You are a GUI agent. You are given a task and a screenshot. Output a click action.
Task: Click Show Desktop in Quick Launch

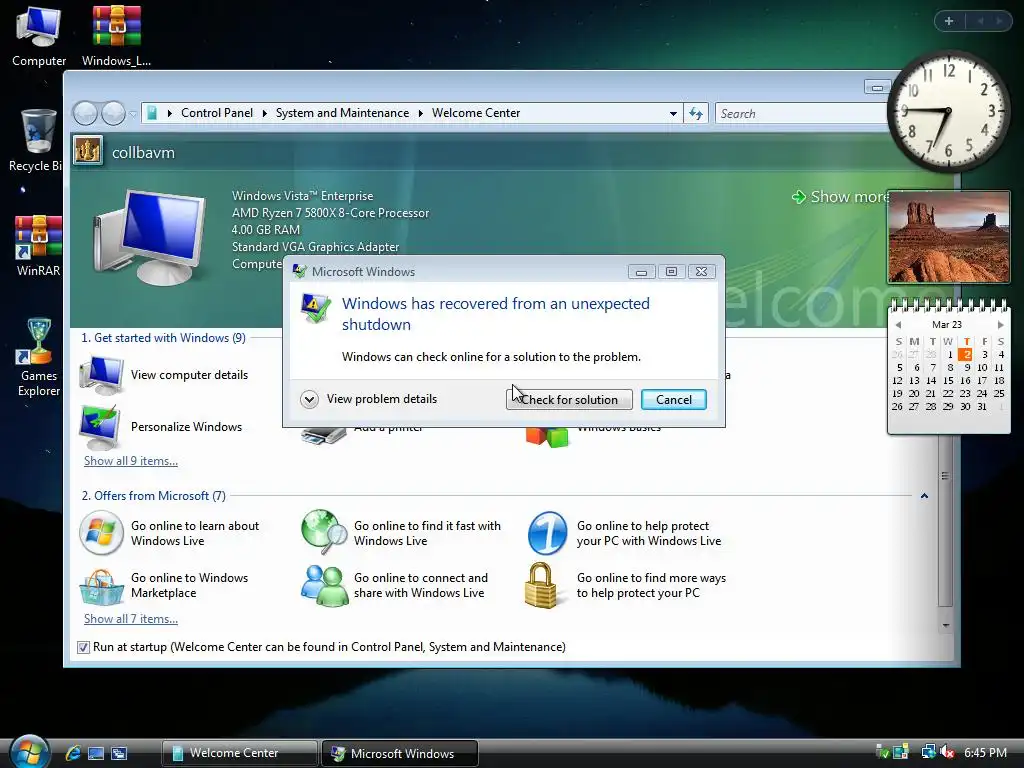(96, 753)
